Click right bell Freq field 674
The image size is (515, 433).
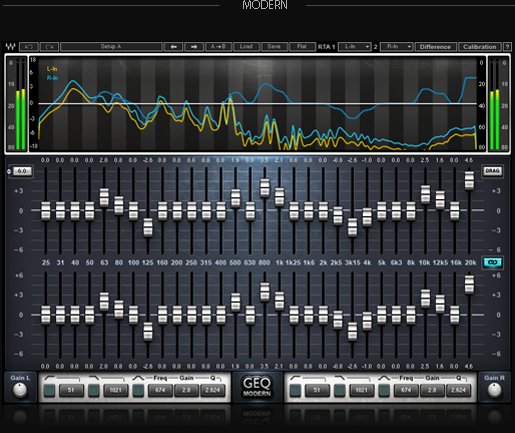406,390
